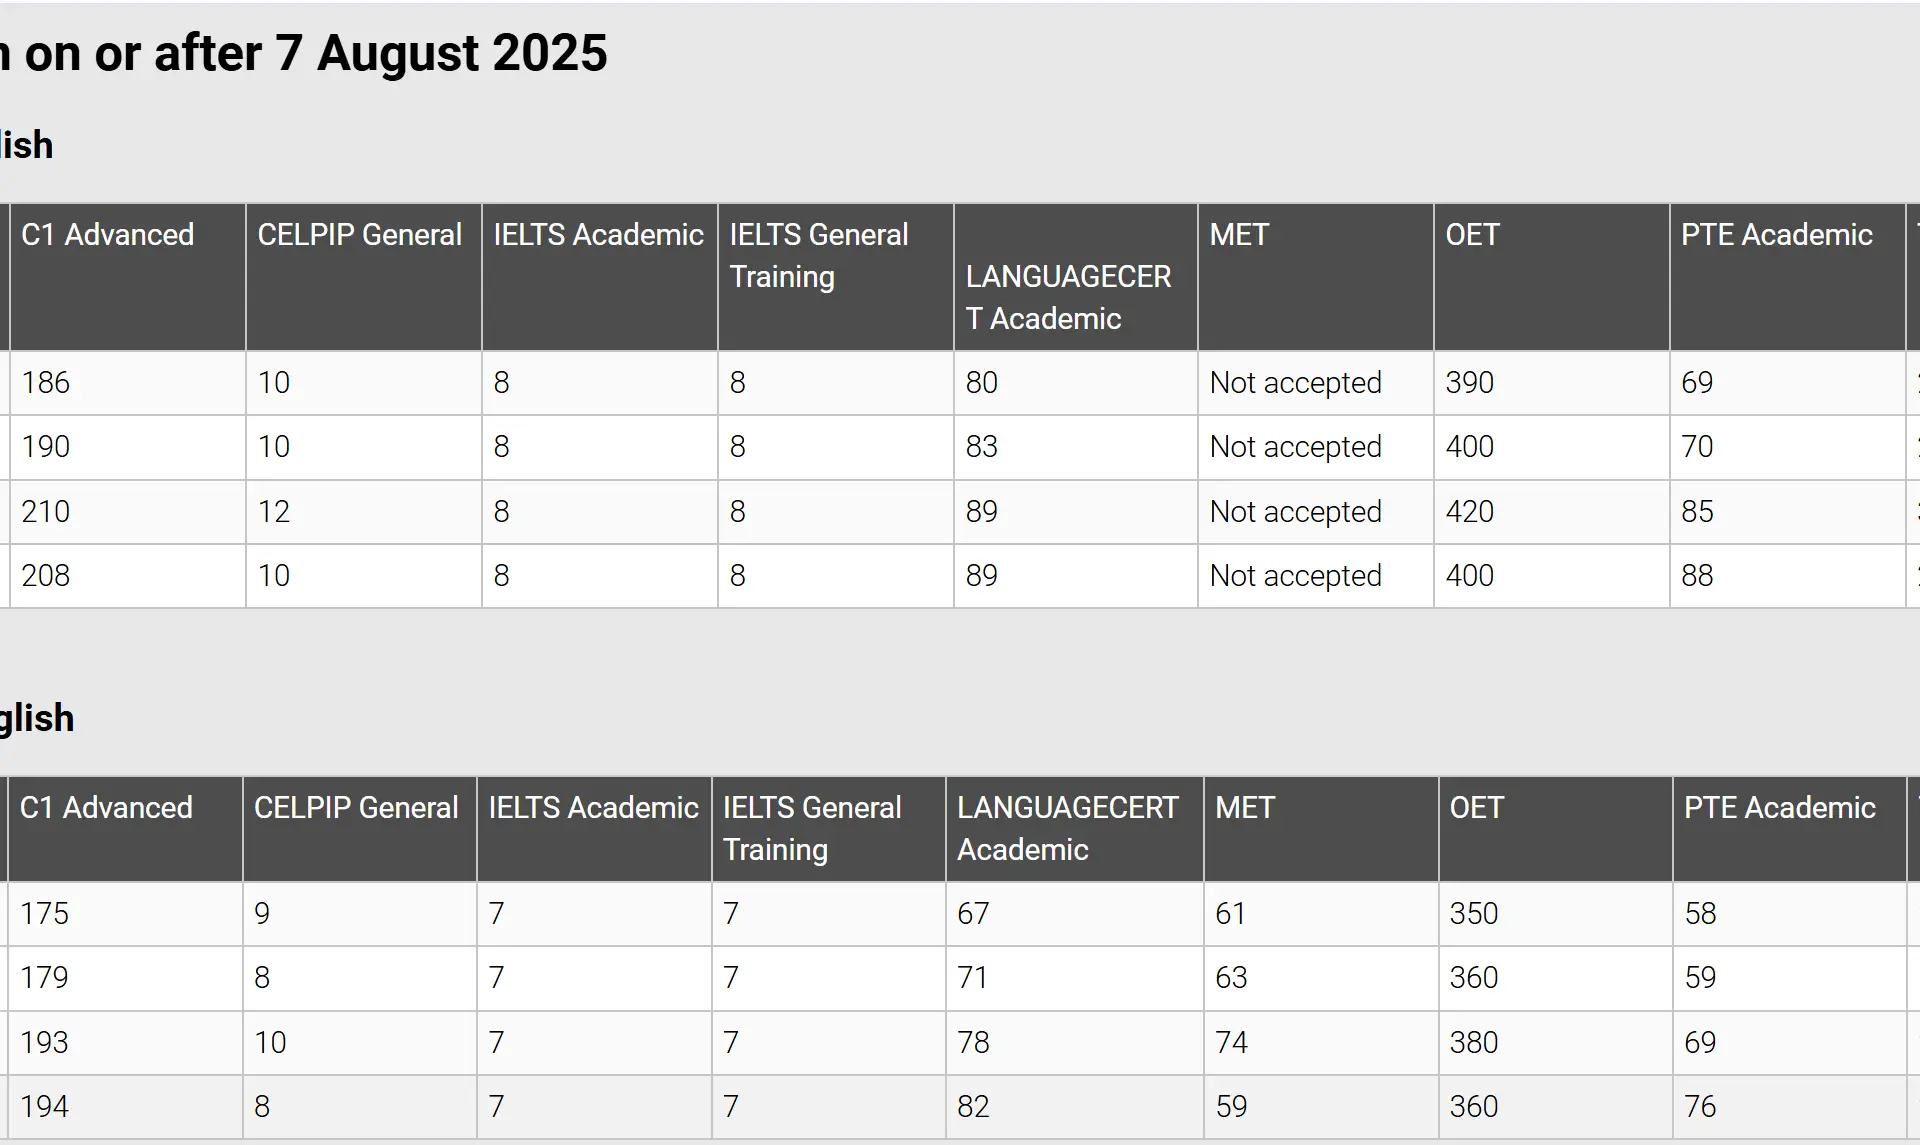Viewport: 1920px width, 1145px height.
Task: Click the C1 Advanced score 210
Action: tap(46, 512)
